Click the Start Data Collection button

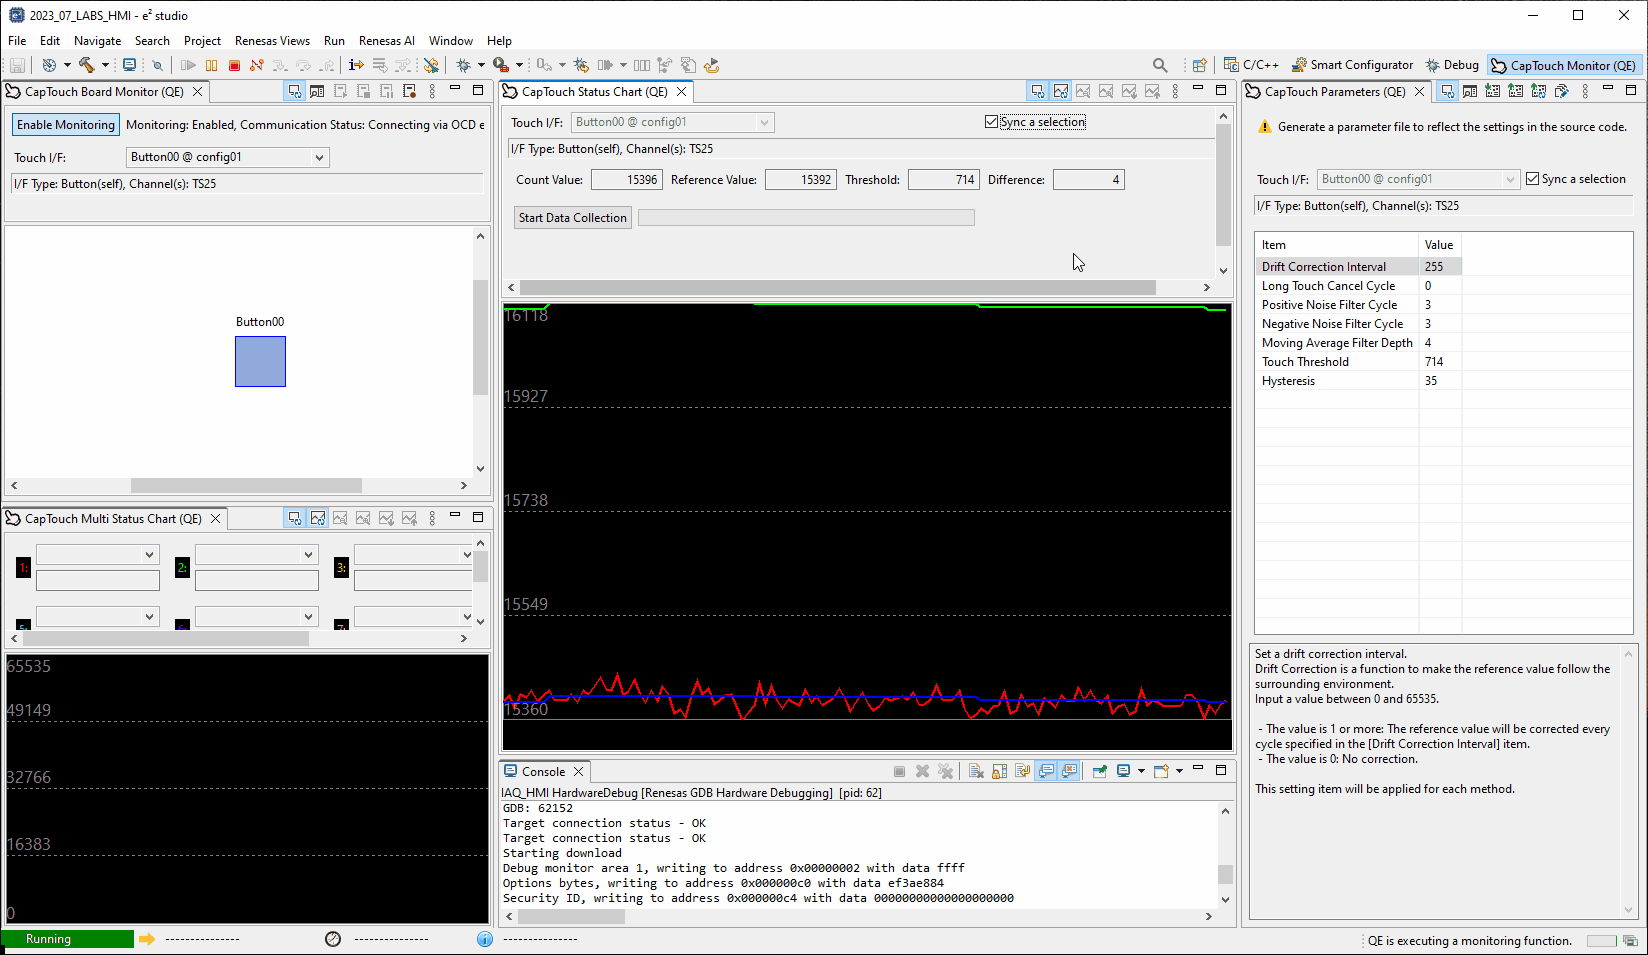[x=573, y=218]
